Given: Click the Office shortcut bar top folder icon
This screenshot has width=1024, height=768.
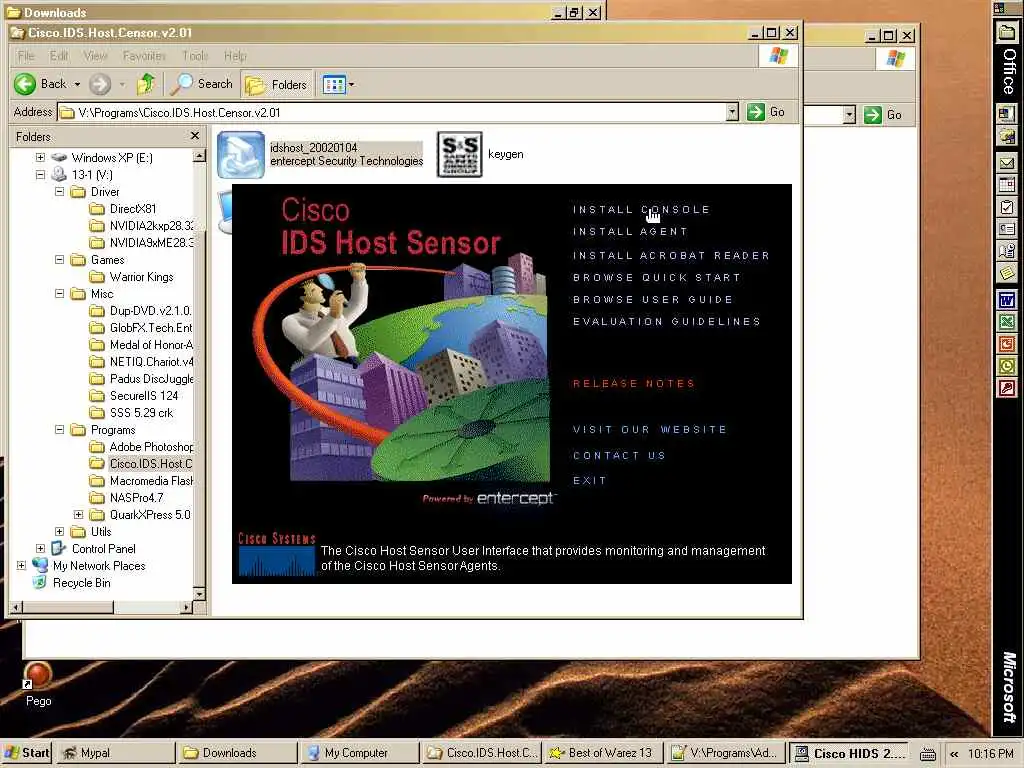Looking at the screenshot, I should [x=1006, y=31].
